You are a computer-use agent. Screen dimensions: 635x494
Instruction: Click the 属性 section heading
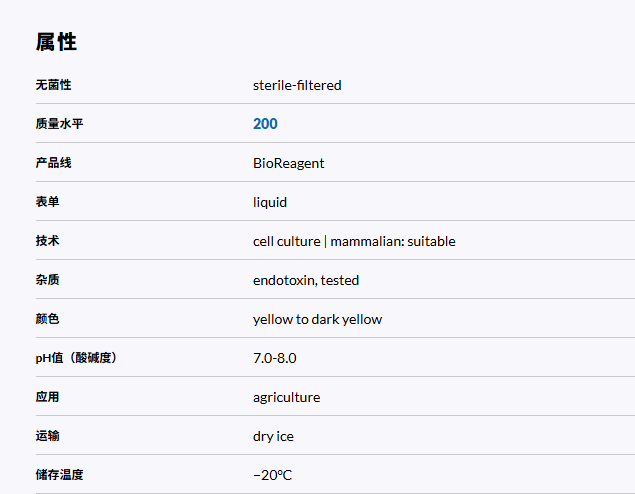tap(56, 42)
